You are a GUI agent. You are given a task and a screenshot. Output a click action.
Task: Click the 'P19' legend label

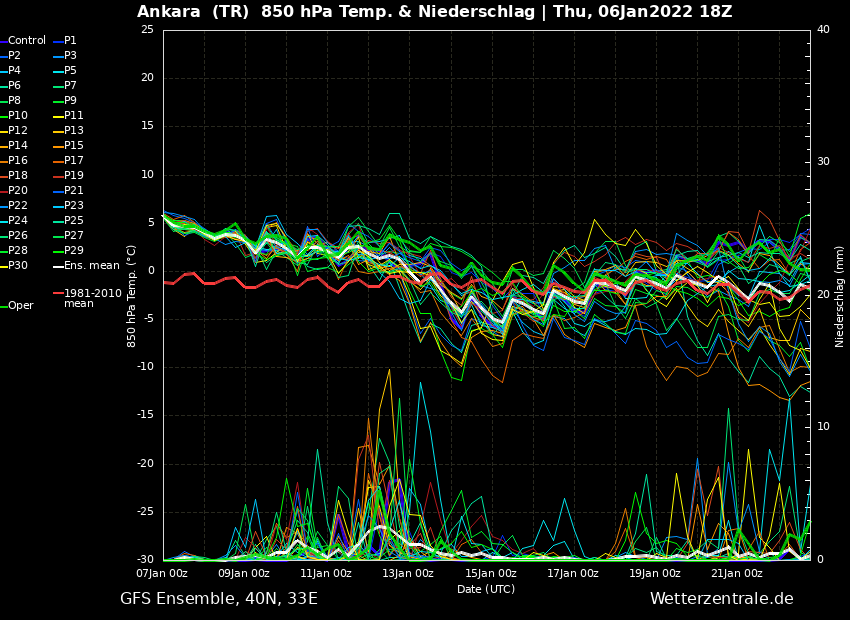pyautogui.click(x=74, y=176)
